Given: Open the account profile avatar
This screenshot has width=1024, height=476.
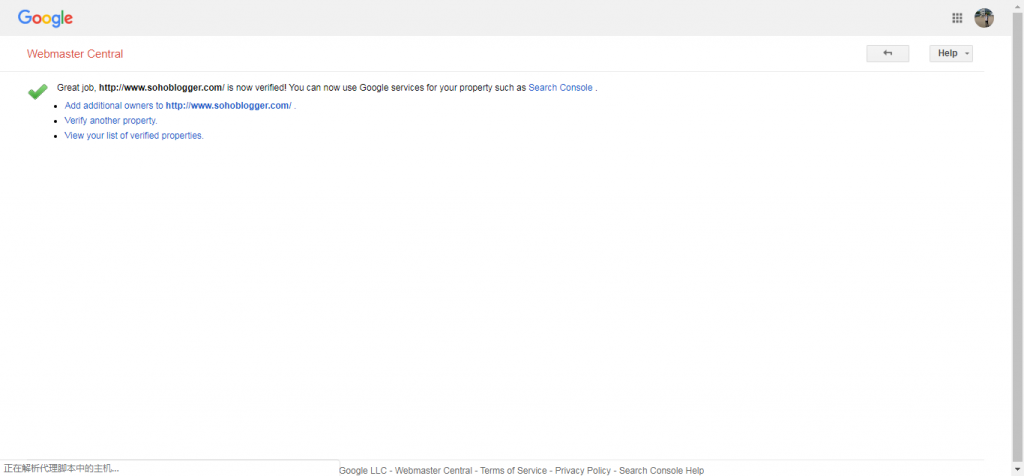Looking at the screenshot, I should click(x=984, y=18).
